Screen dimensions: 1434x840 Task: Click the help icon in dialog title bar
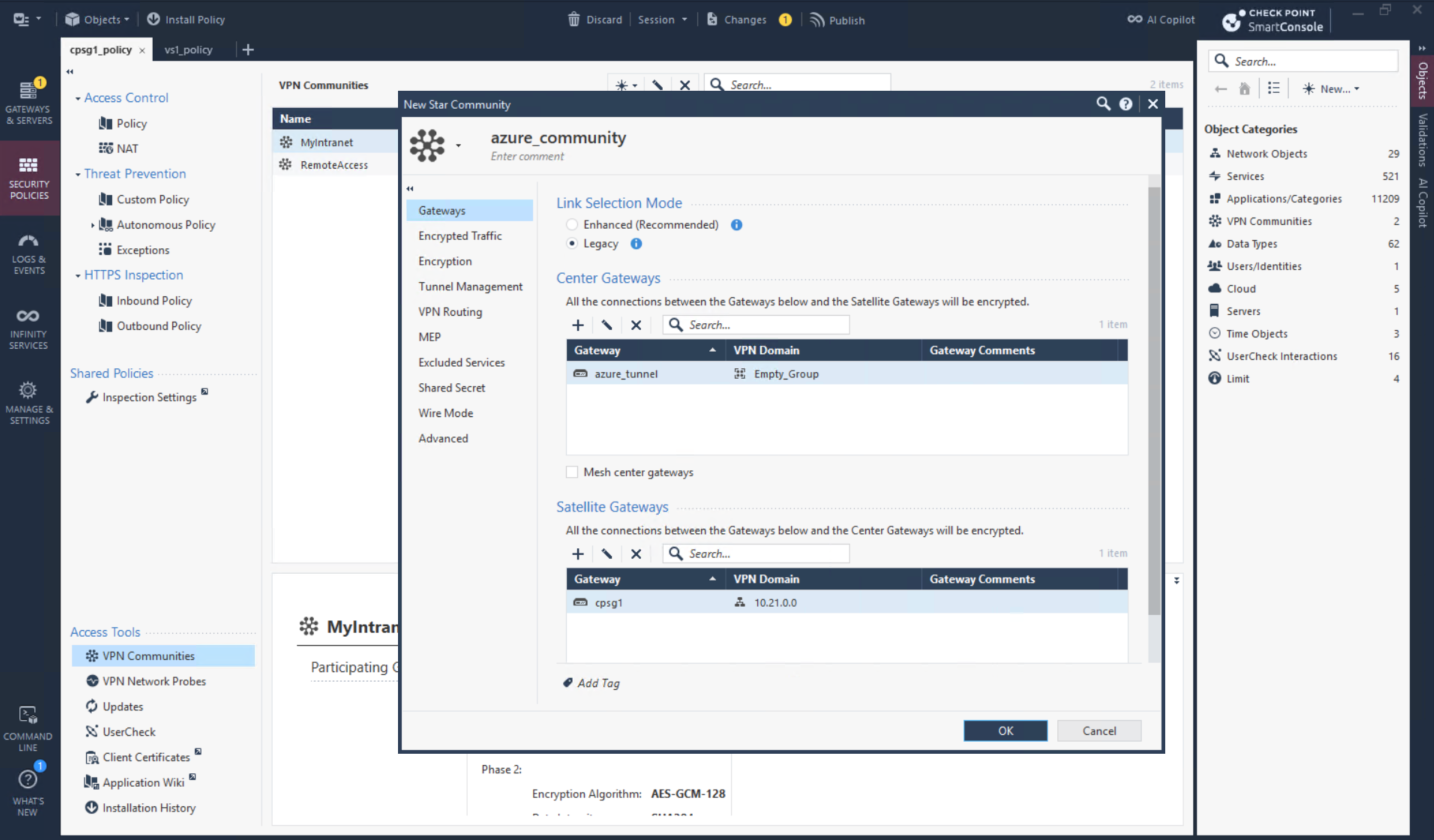click(1126, 104)
